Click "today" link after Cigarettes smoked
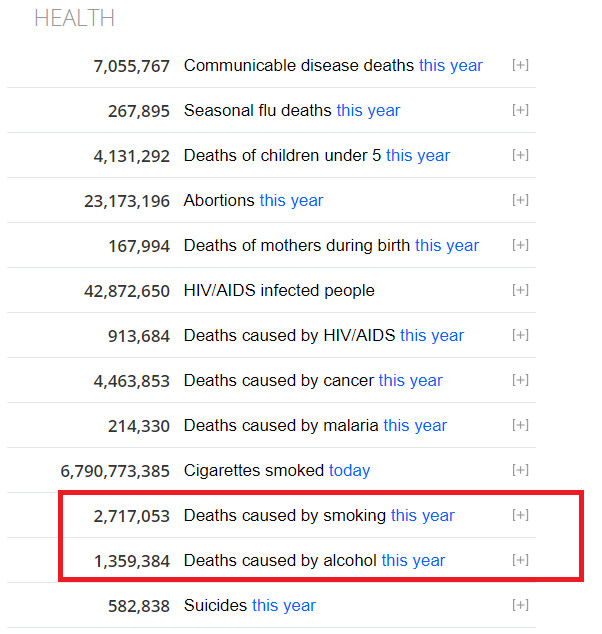This screenshot has height=634, width=602. pyautogui.click(x=349, y=470)
